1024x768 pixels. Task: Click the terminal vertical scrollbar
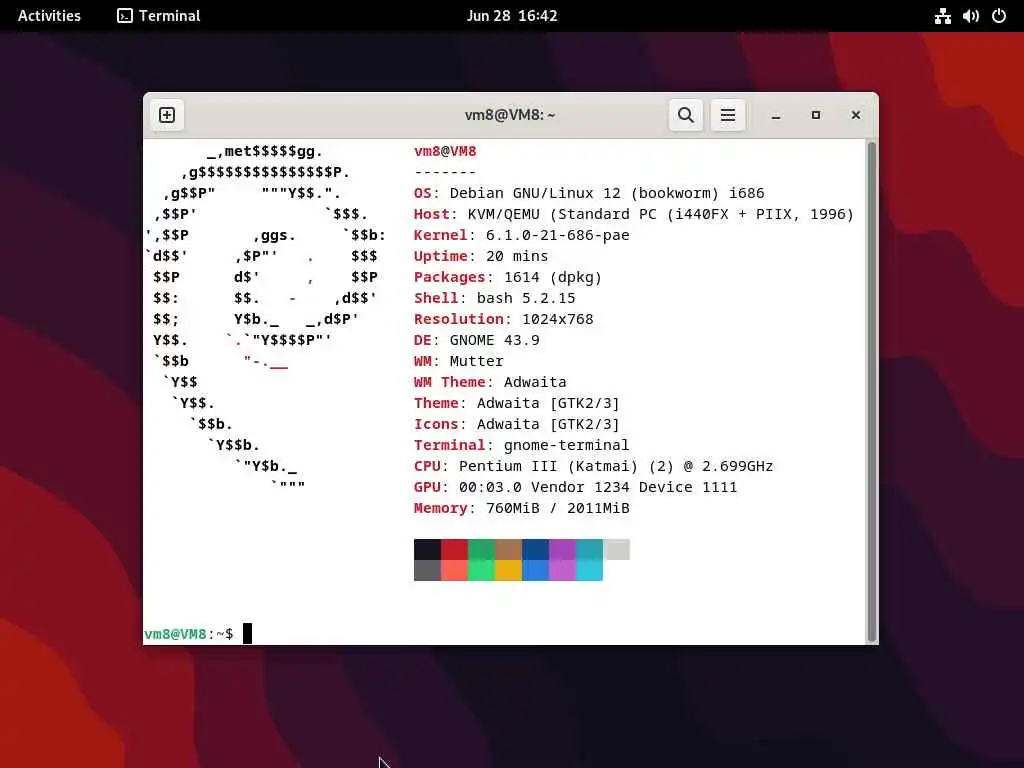[871, 391]
